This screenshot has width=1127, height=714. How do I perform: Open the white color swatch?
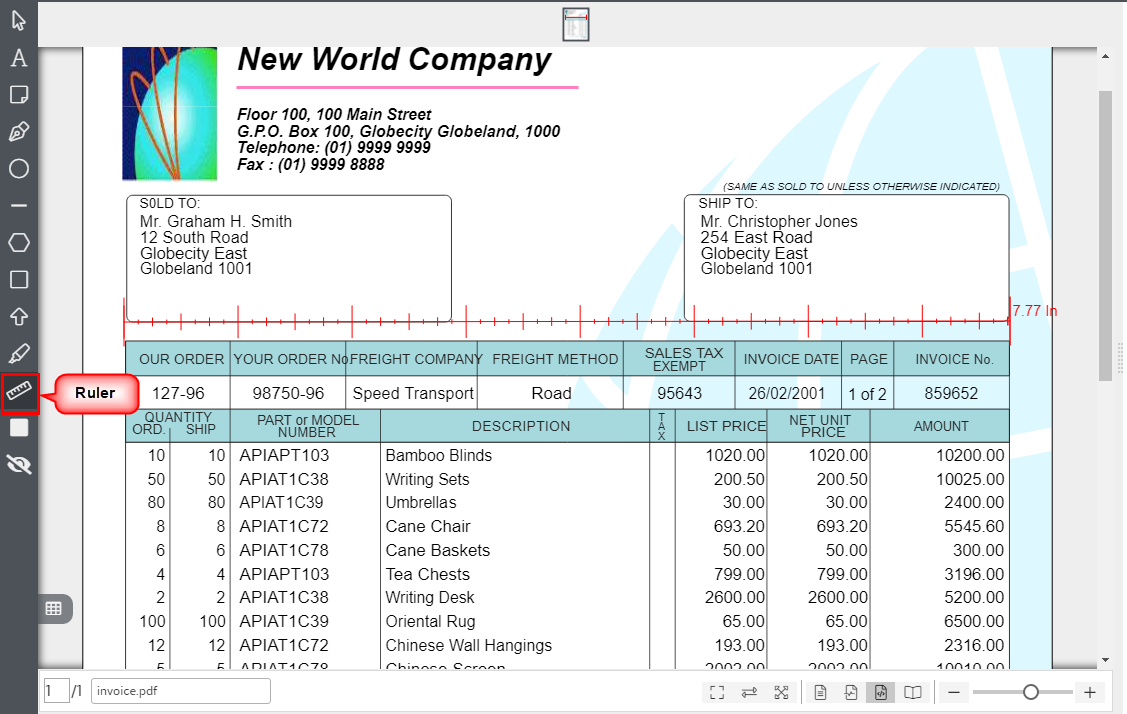[x=19, y=428]
